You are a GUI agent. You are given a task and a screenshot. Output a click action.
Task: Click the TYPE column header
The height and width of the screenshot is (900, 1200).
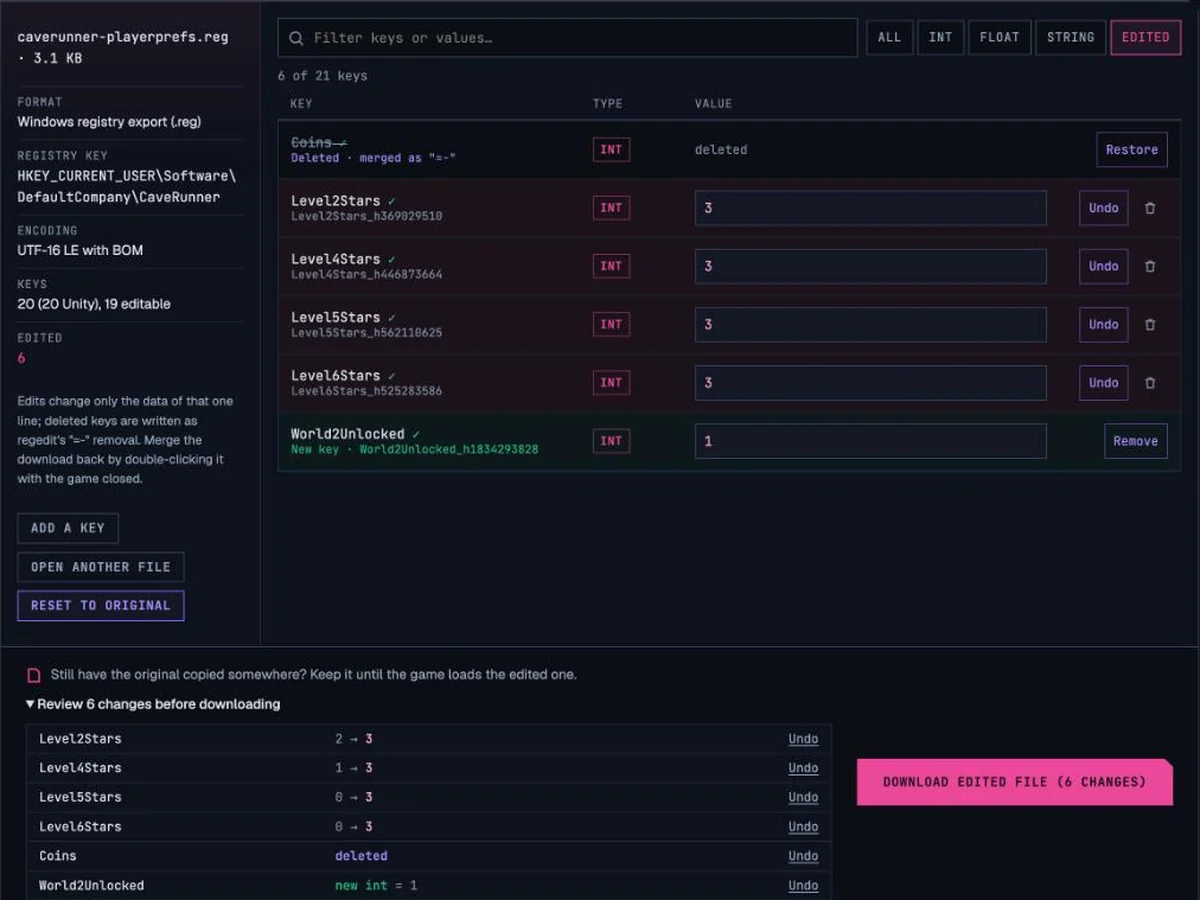(x=608, y=104)
